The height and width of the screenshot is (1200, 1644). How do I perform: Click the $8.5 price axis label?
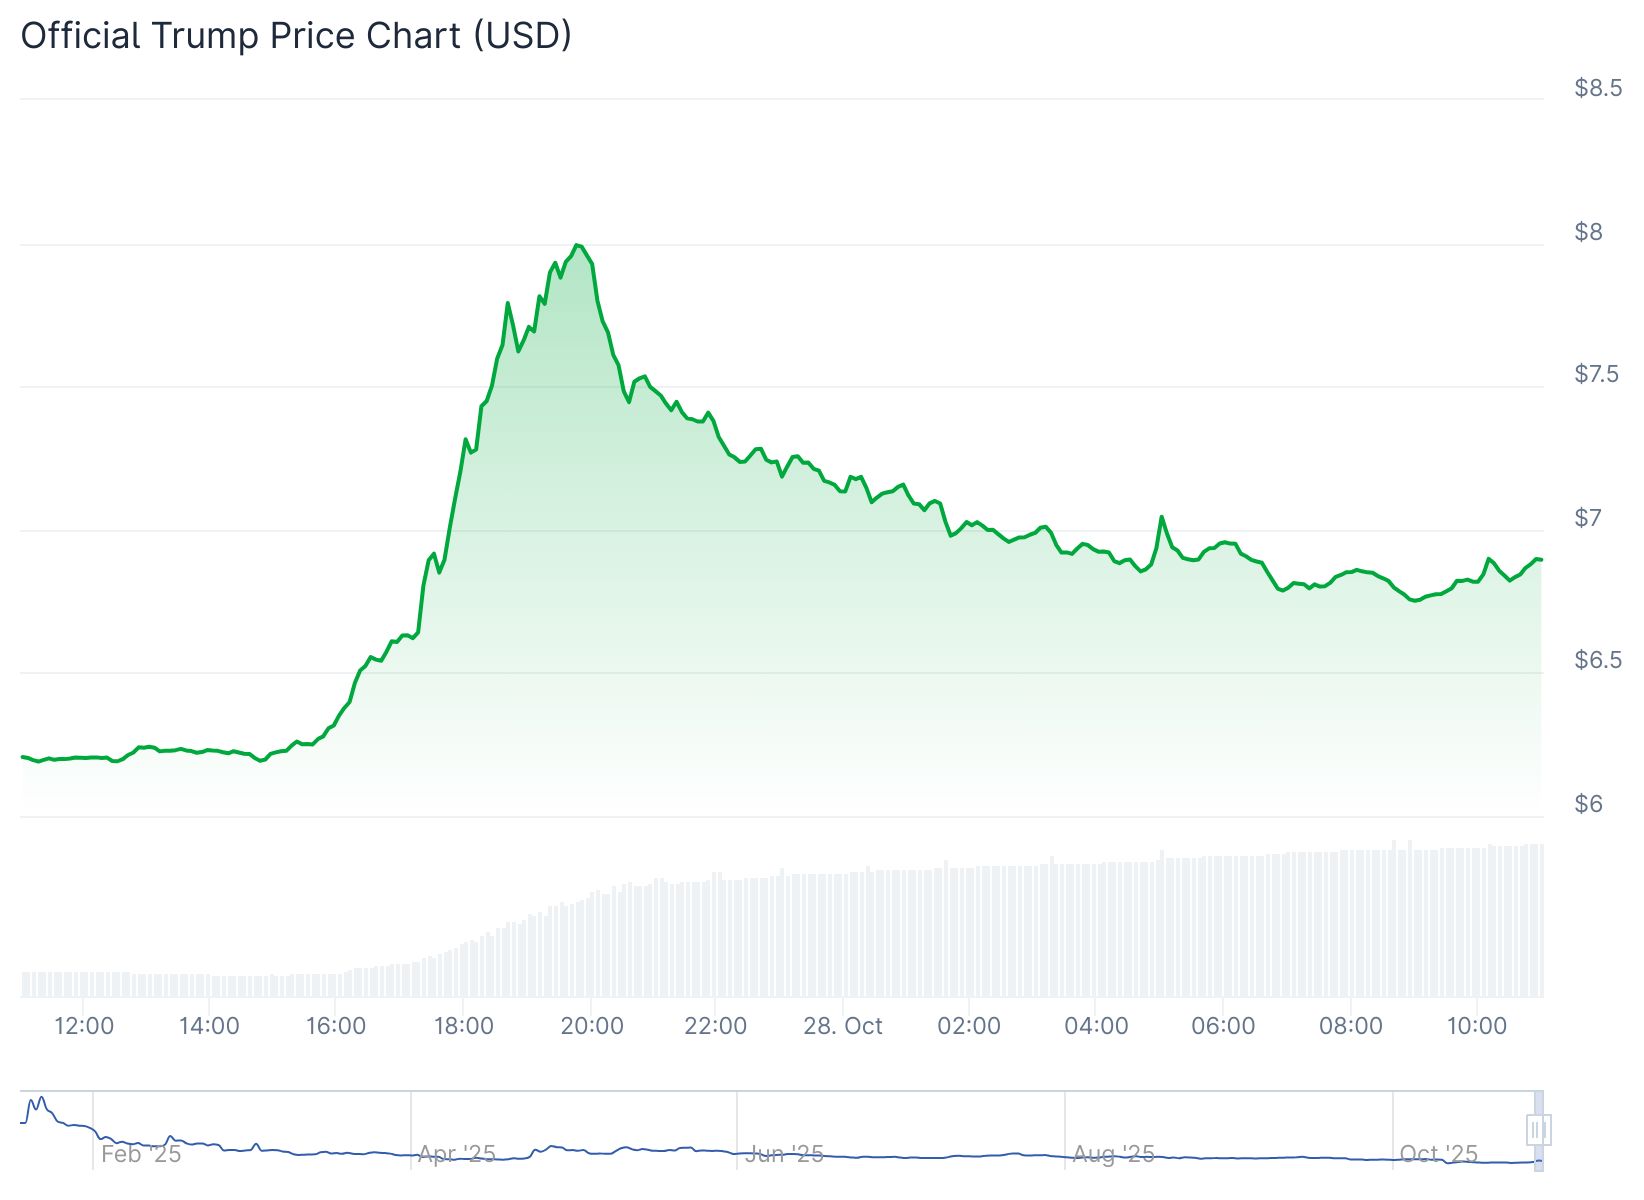[x=1597, y=88]
